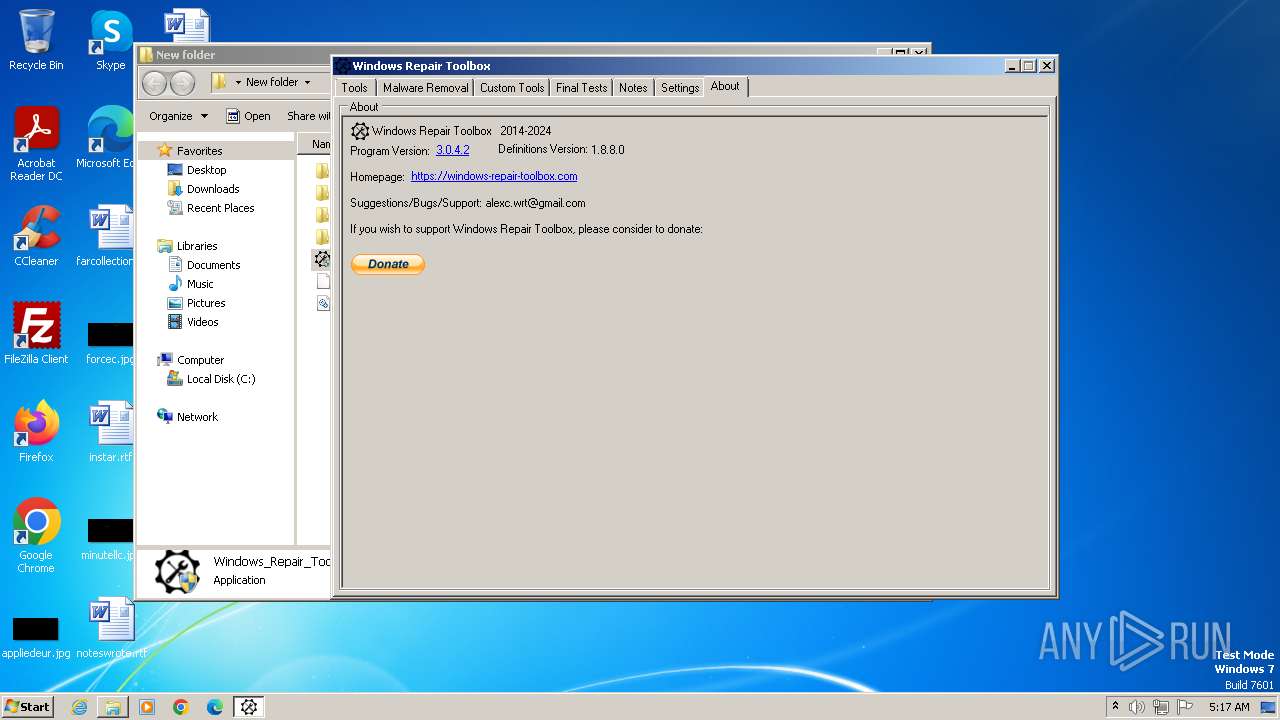The image size is (1280, 720).
Task: Open appliedeur.jpg desktop file
Action: tap(36, 636)
